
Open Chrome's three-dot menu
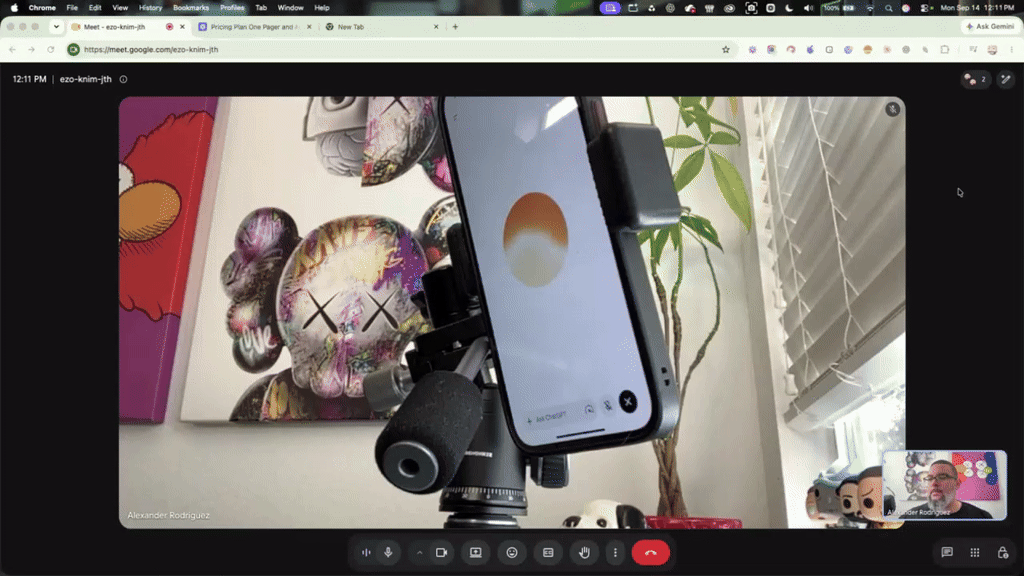pyautogui.click(x=1012, y=50)
